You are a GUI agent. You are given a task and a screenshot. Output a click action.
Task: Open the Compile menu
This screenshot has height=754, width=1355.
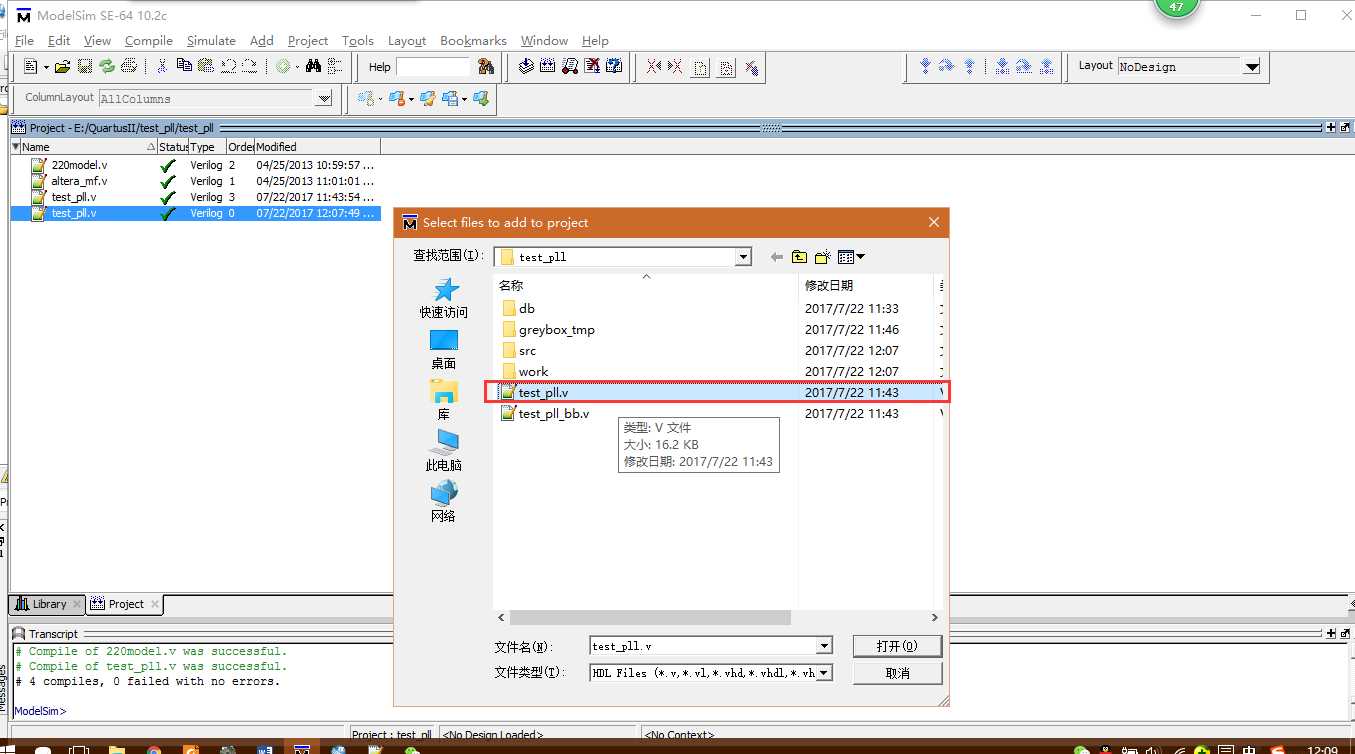[149, 41]
